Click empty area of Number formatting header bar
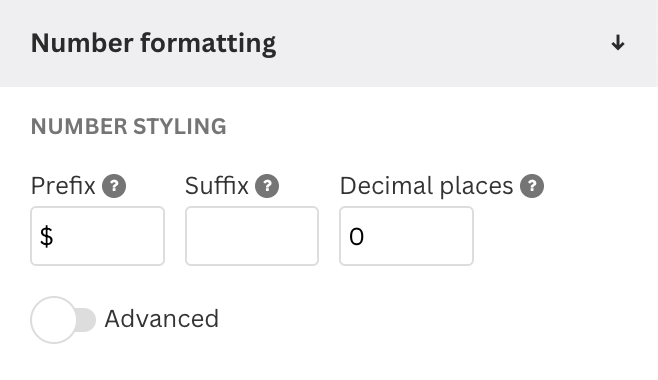 tap(441, 43)
